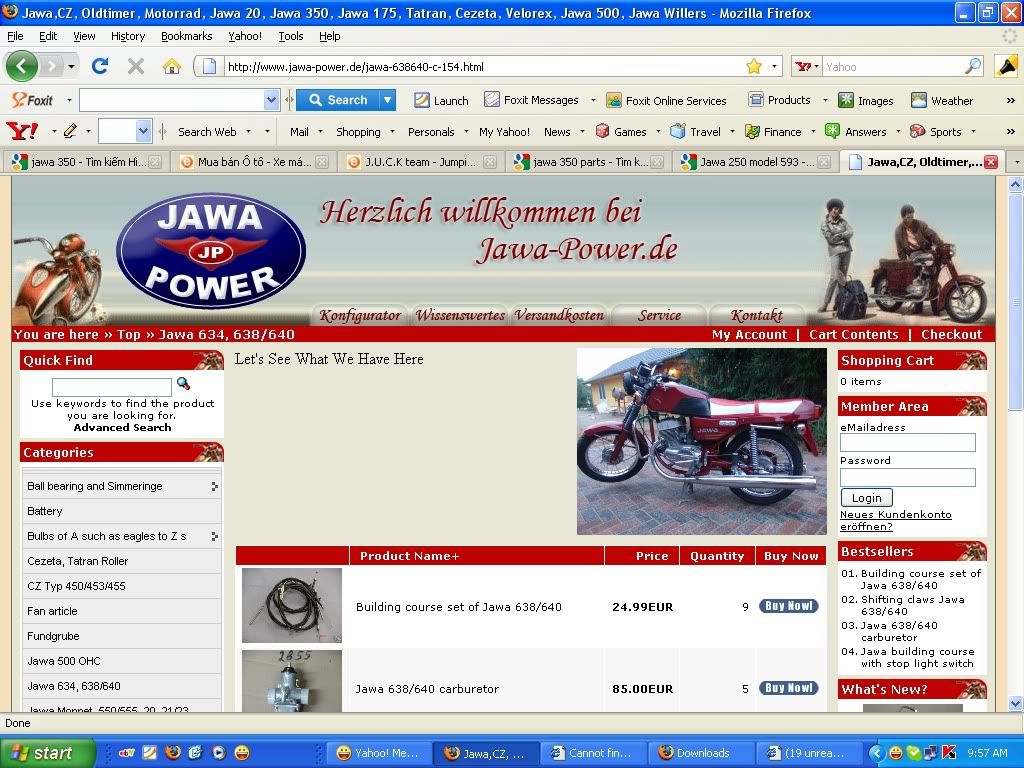Open Foxit Online Services

[666, 100]
